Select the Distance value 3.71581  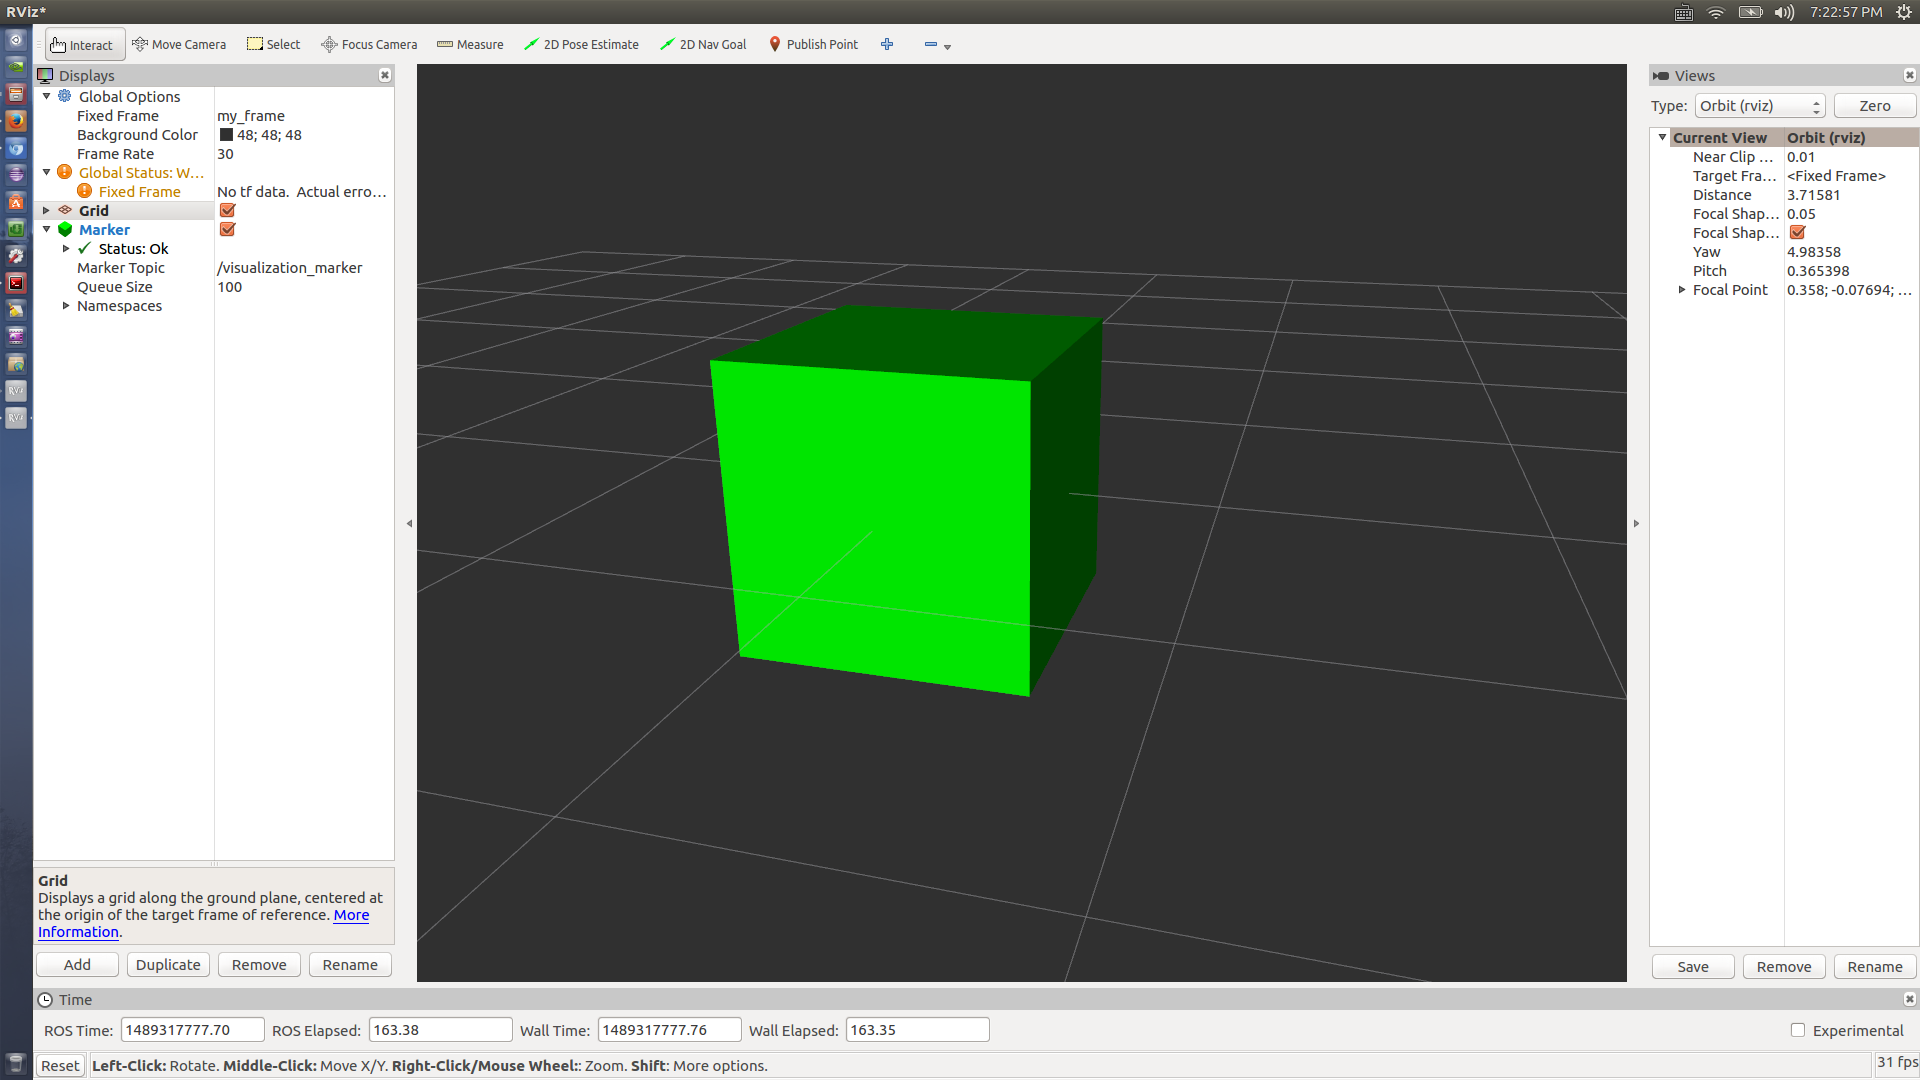(1814, 195)
